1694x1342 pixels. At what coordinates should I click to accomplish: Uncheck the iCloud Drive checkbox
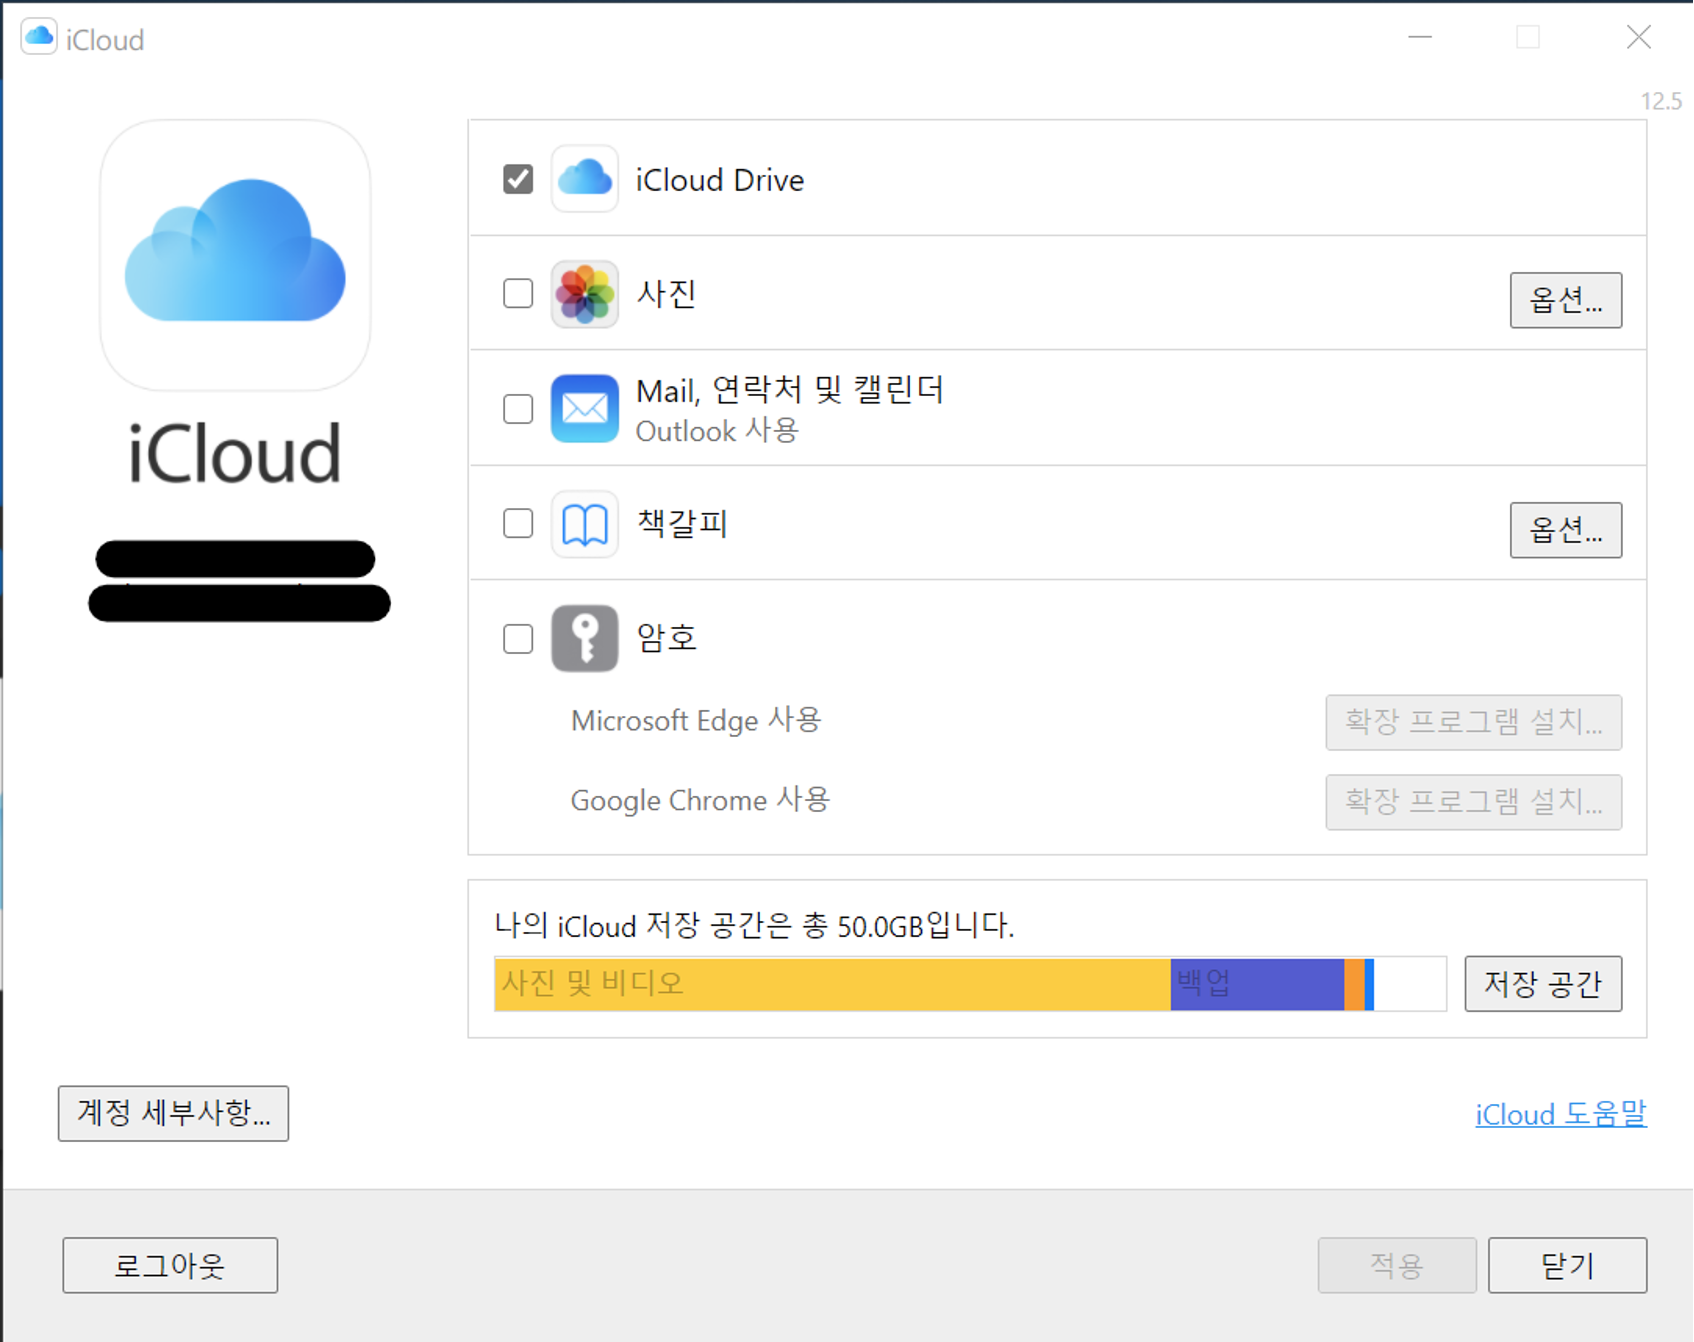pos(518,179)
